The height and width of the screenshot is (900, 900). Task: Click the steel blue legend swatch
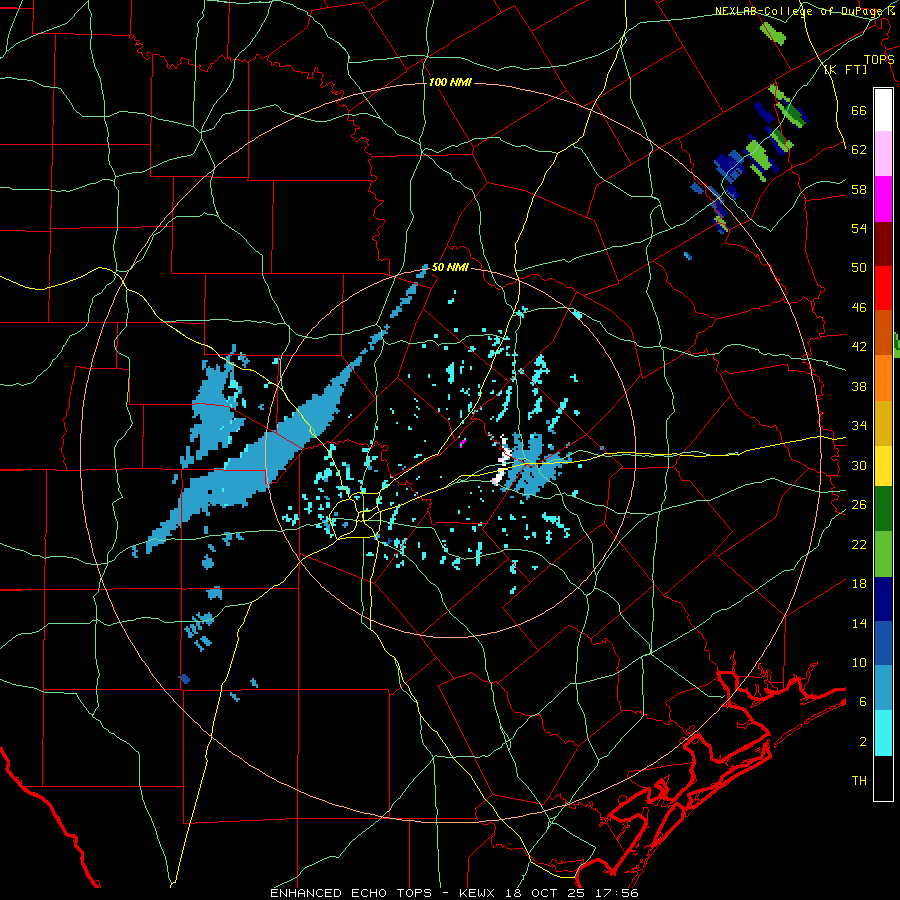tap(883, 688)
